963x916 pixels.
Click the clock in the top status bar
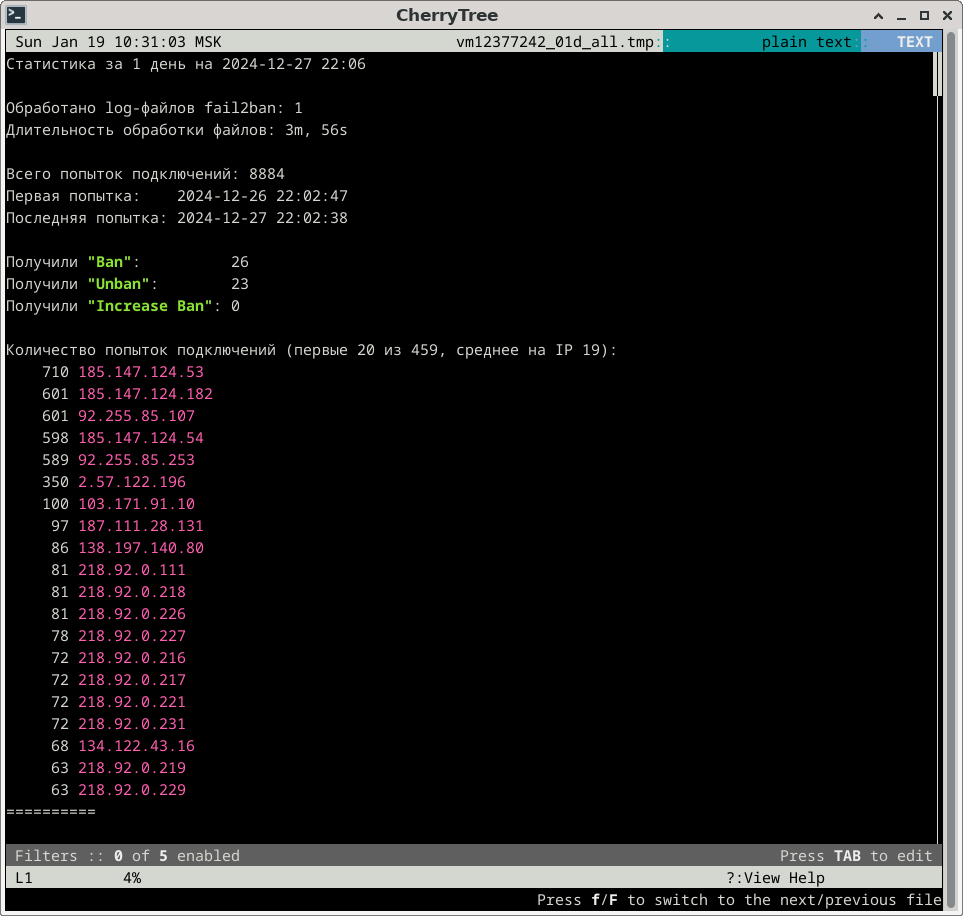[x=118, y=42]
